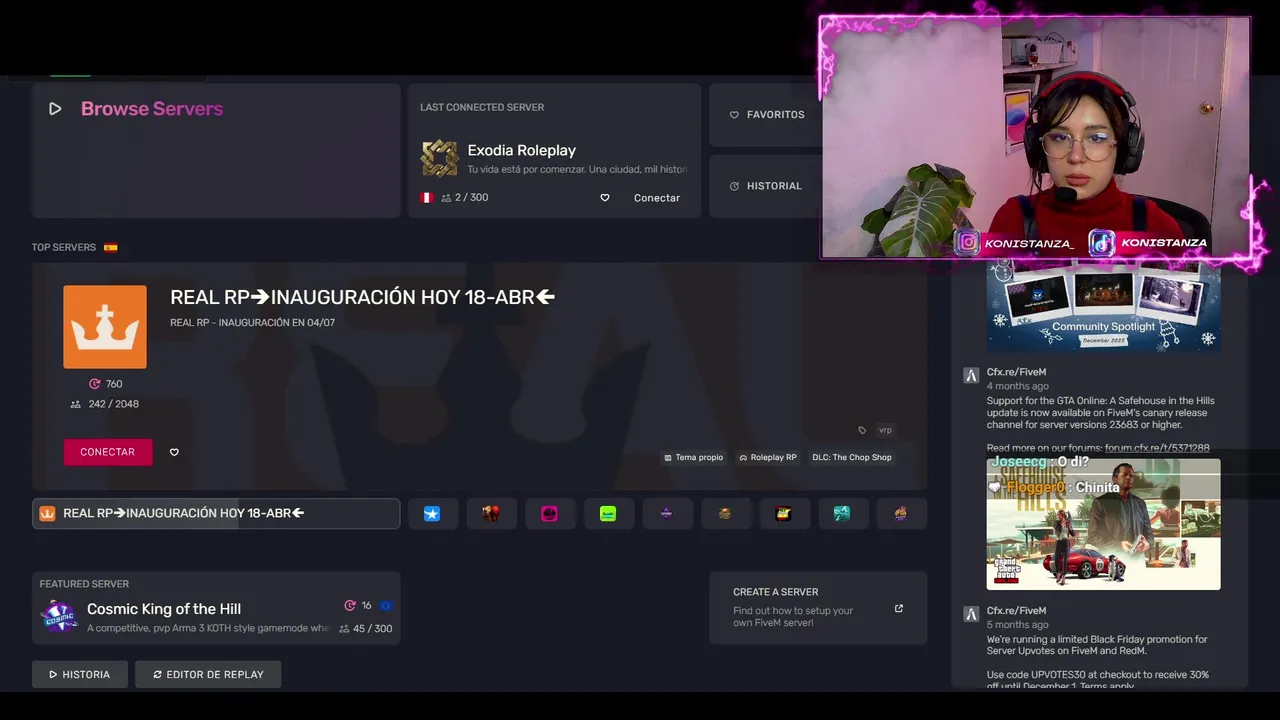The width and height of the screenshot is (1280, 720).
Task: Click the orange crown REAL RP logo
Action: (x=105, y=327)
